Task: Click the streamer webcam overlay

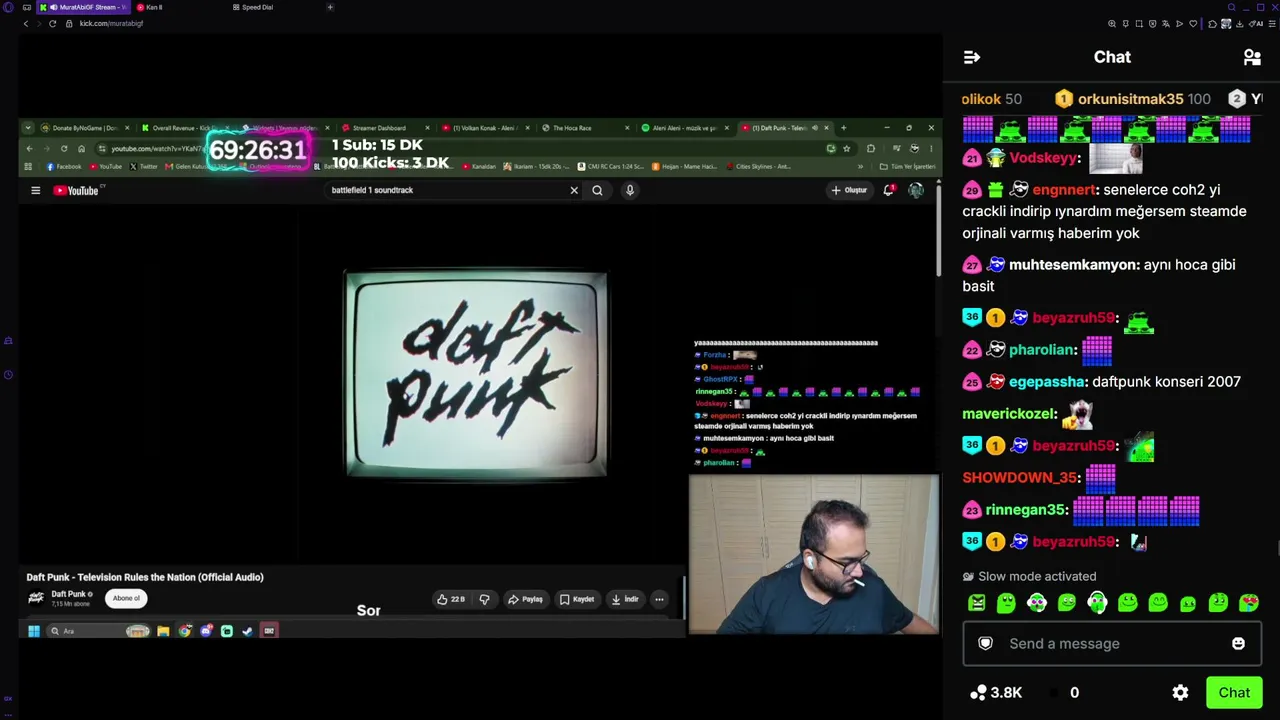Action: coord(814,554)
